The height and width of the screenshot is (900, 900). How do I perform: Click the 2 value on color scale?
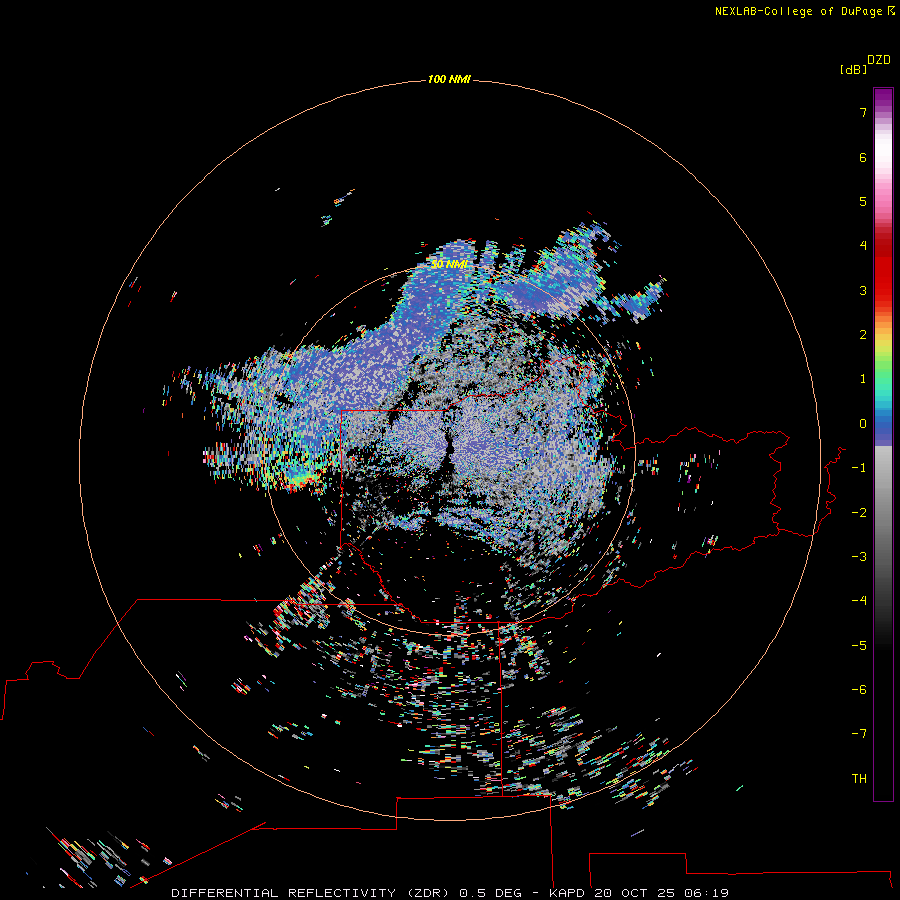tap(863, 335)
